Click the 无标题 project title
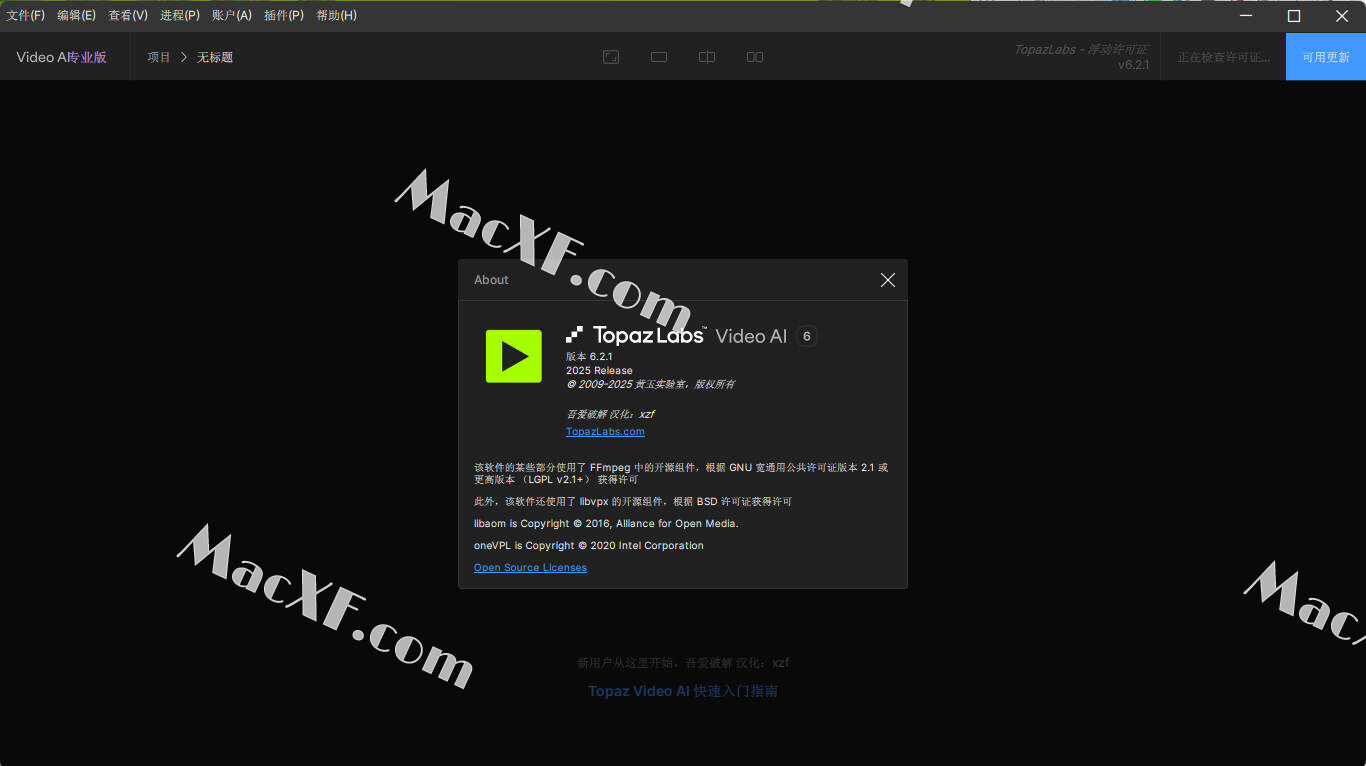Viewport: 1366px width, 766px height. 215,57
